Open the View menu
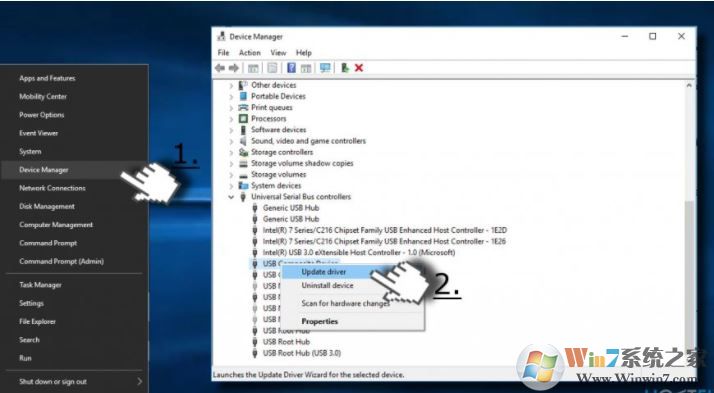The image size is (714, 393). pyautogui.click(x=278, y=53)
